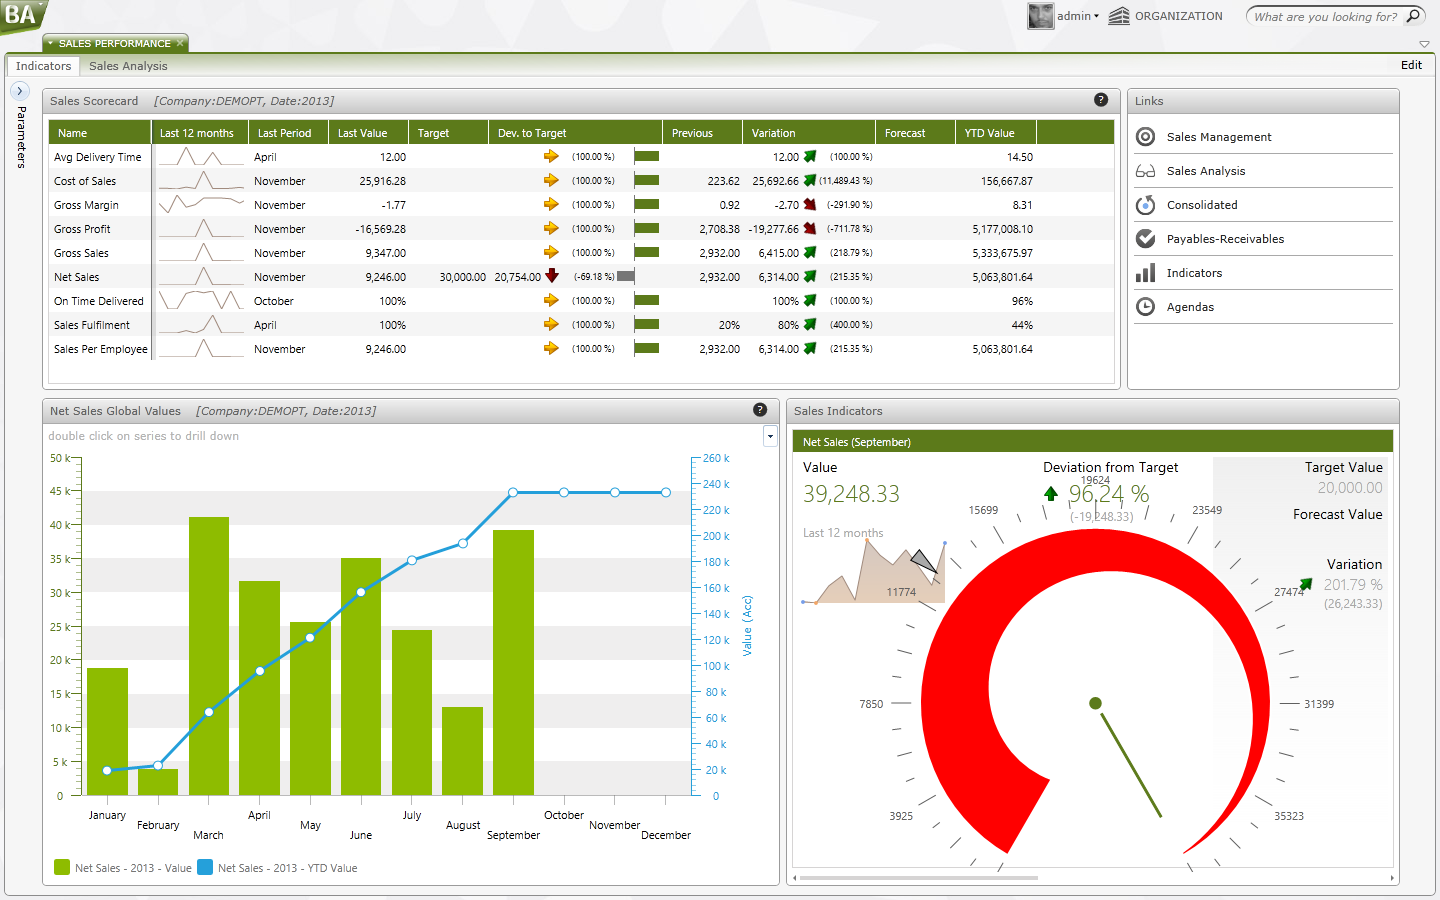Click the Sales Analysis glasses icon

[1146, 171]
